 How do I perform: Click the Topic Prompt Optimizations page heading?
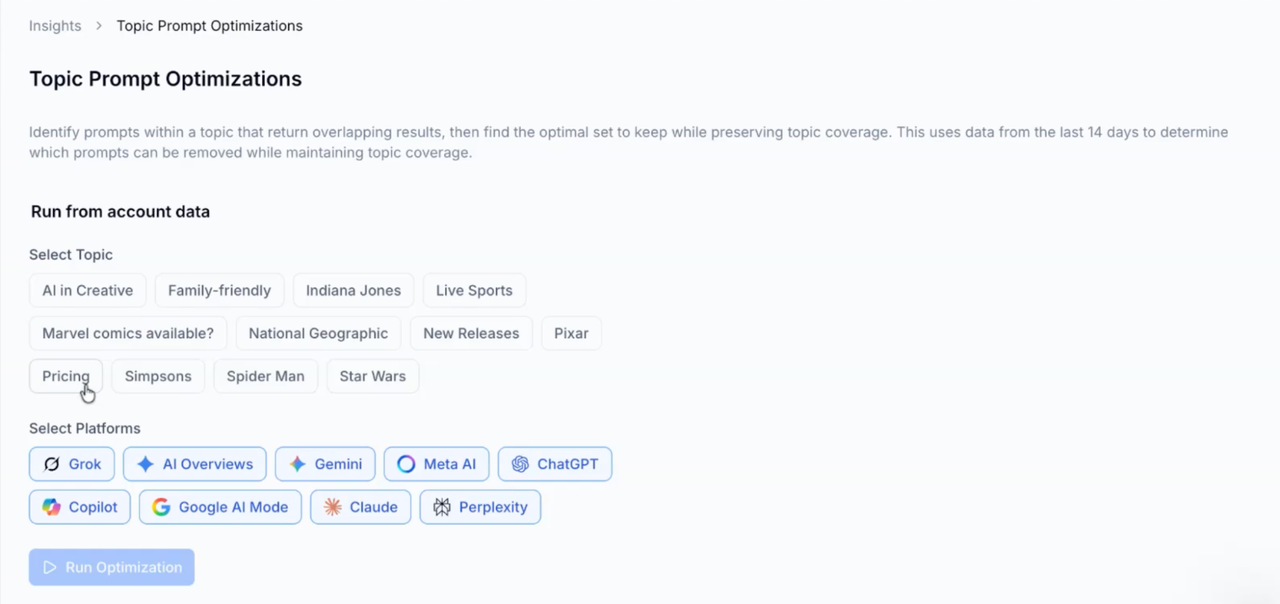tap(165, 78)
